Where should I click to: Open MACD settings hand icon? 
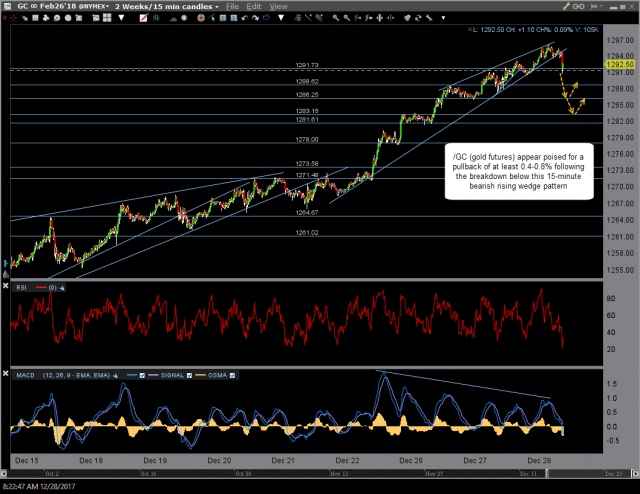click(x=115, y=376)
